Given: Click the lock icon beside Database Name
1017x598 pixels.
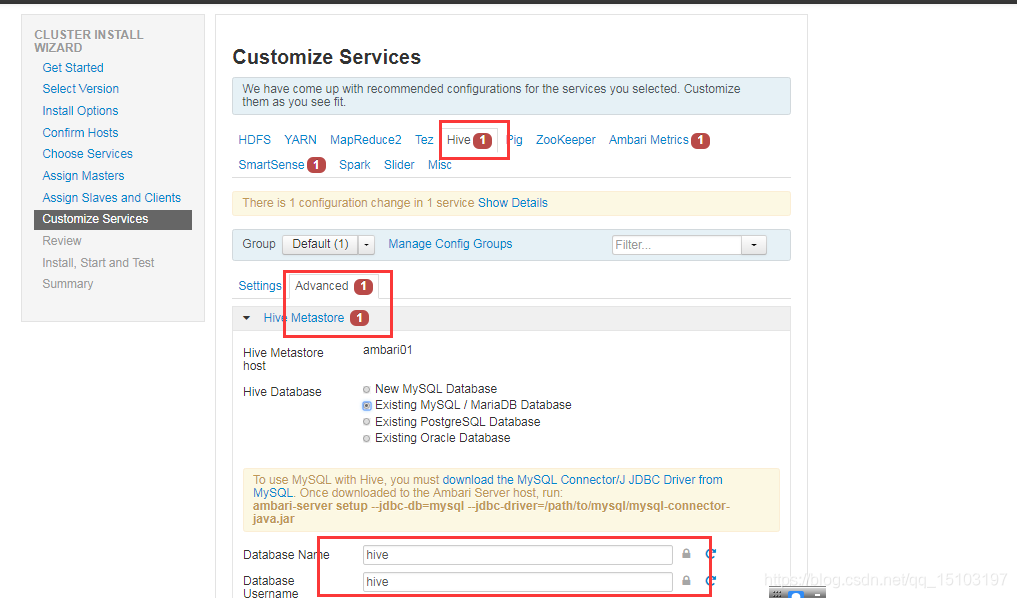Looking at the screenshot, I should 686,553.
